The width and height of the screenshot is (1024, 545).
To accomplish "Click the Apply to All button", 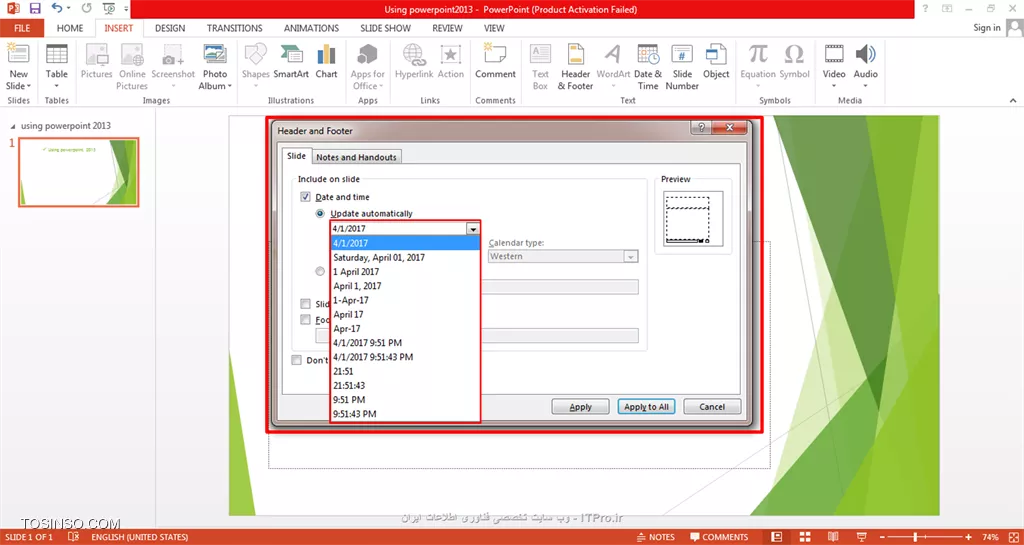I will click(647, 407).
